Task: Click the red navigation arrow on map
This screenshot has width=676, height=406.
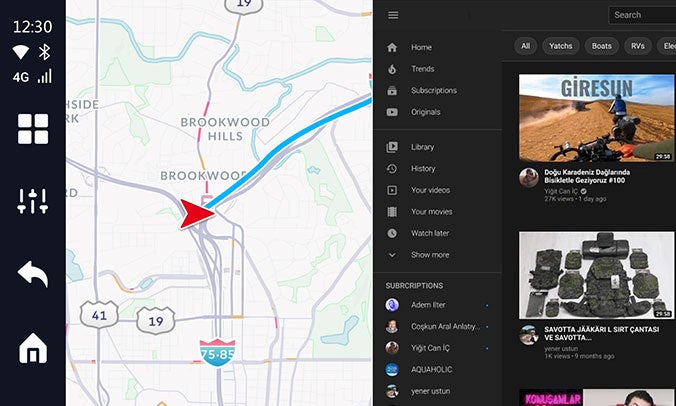Action: [x=197, y=214]
